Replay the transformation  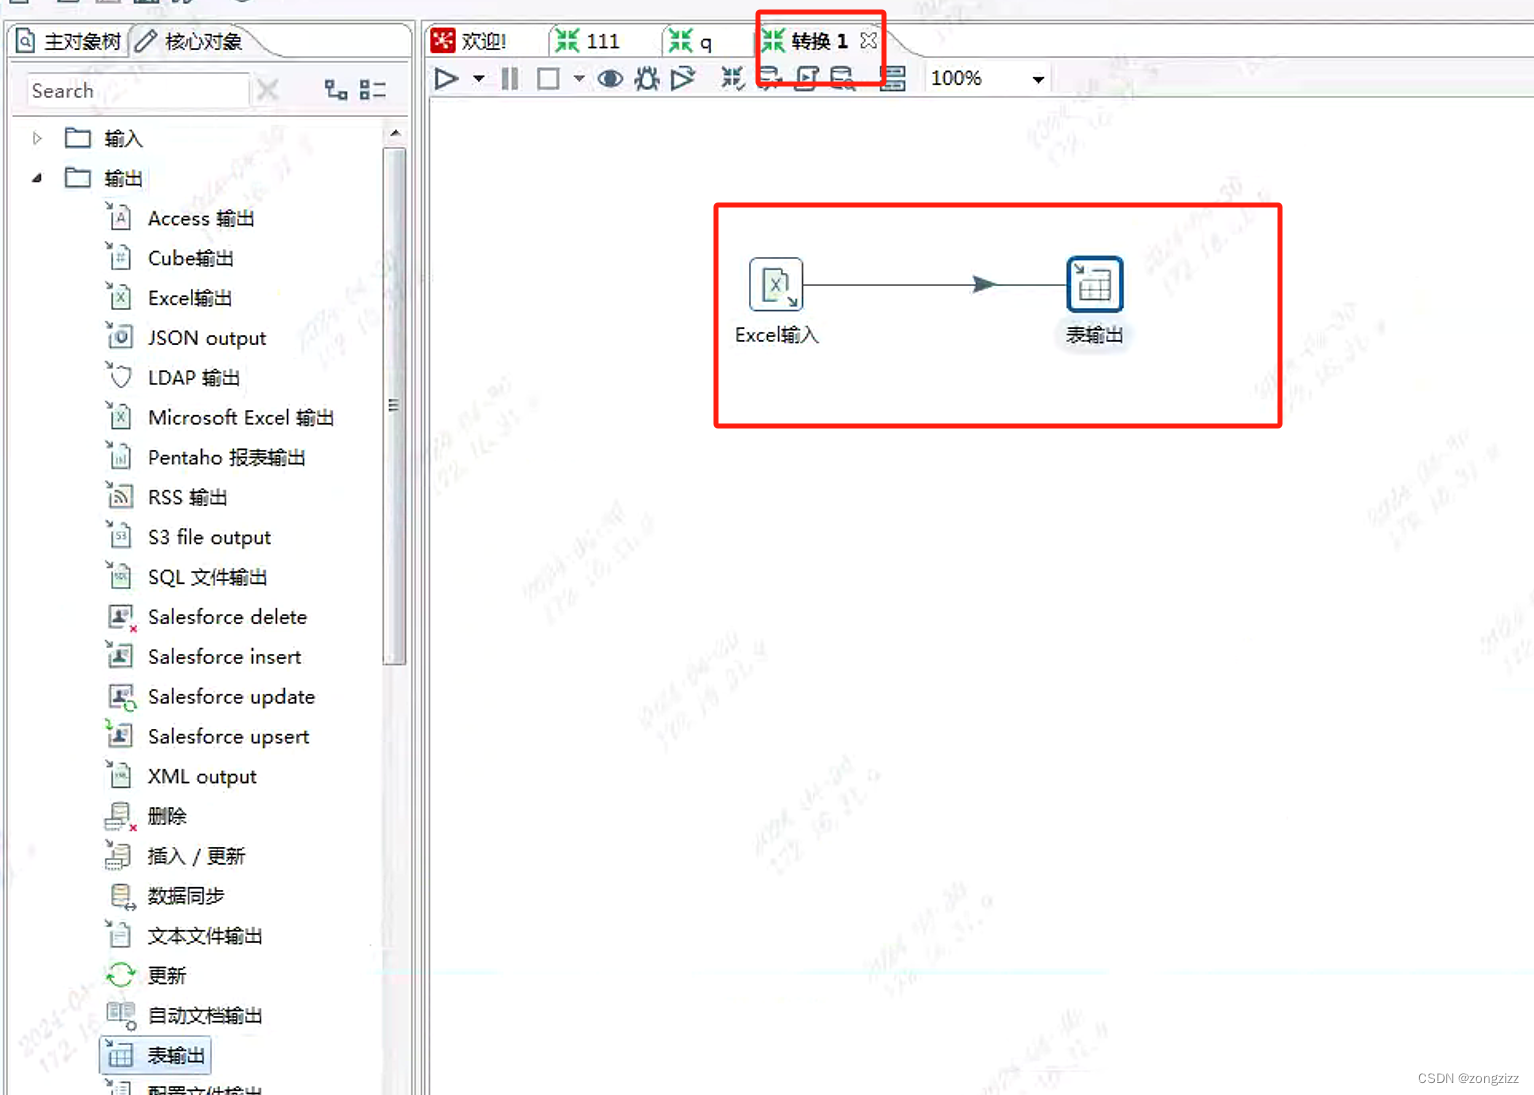684,78
